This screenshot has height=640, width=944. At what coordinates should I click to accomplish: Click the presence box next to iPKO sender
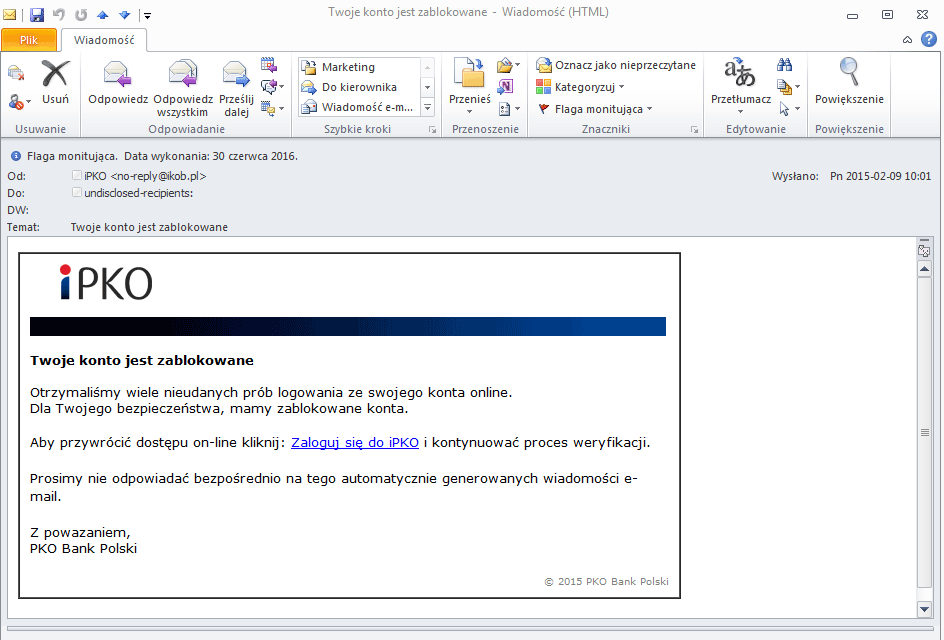pos(76,175)
